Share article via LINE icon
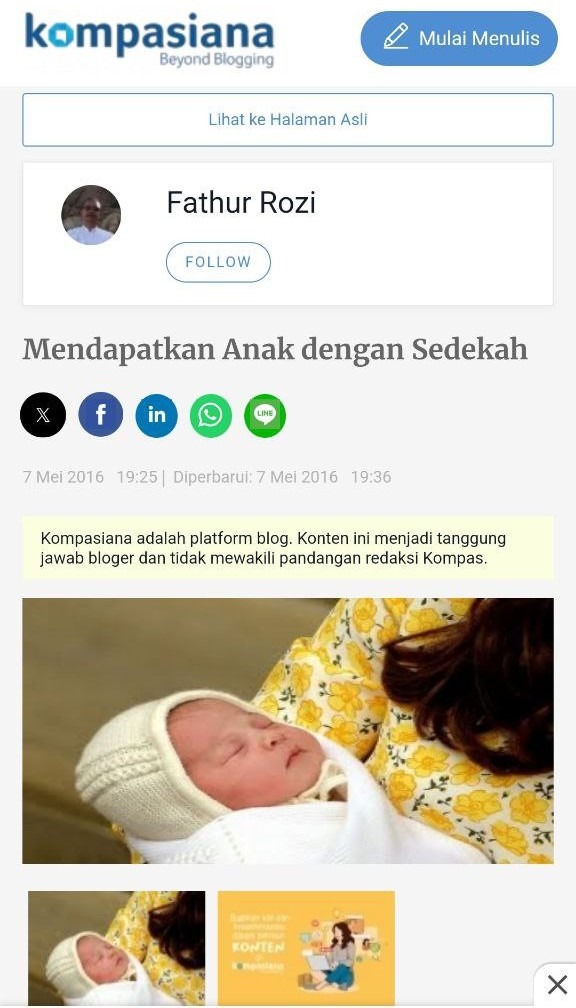Viewport: 576px width, 1008px height. pyautogui.click(x=265, y=415)
